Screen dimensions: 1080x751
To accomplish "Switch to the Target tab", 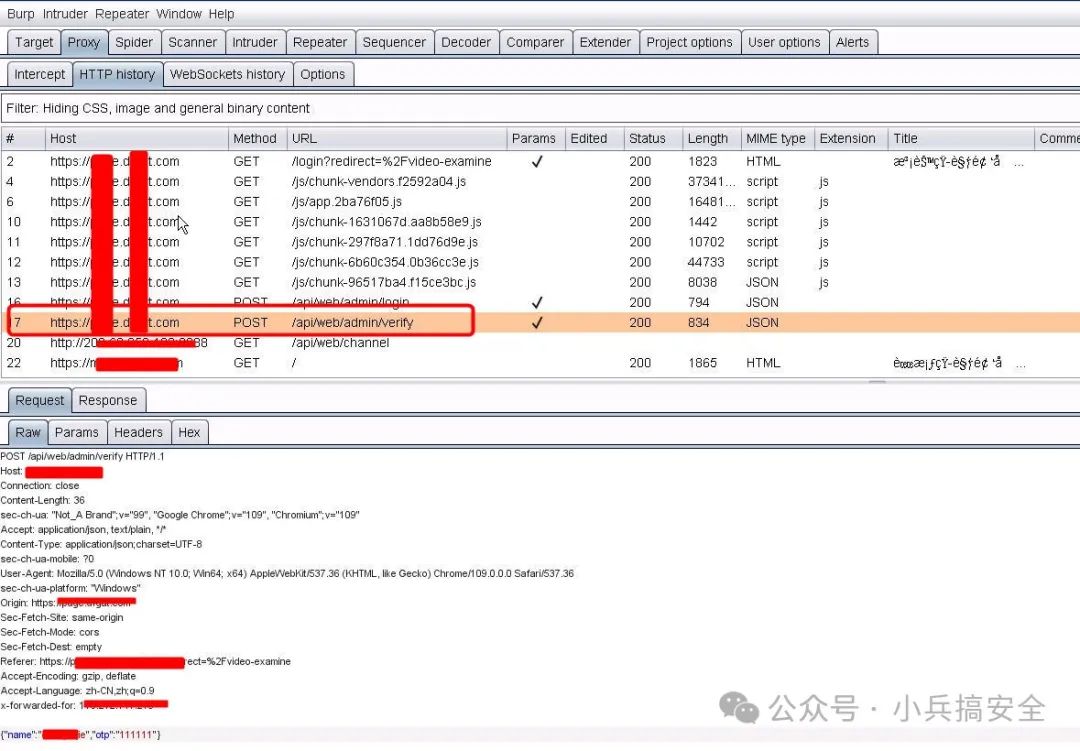I will 34,42.
